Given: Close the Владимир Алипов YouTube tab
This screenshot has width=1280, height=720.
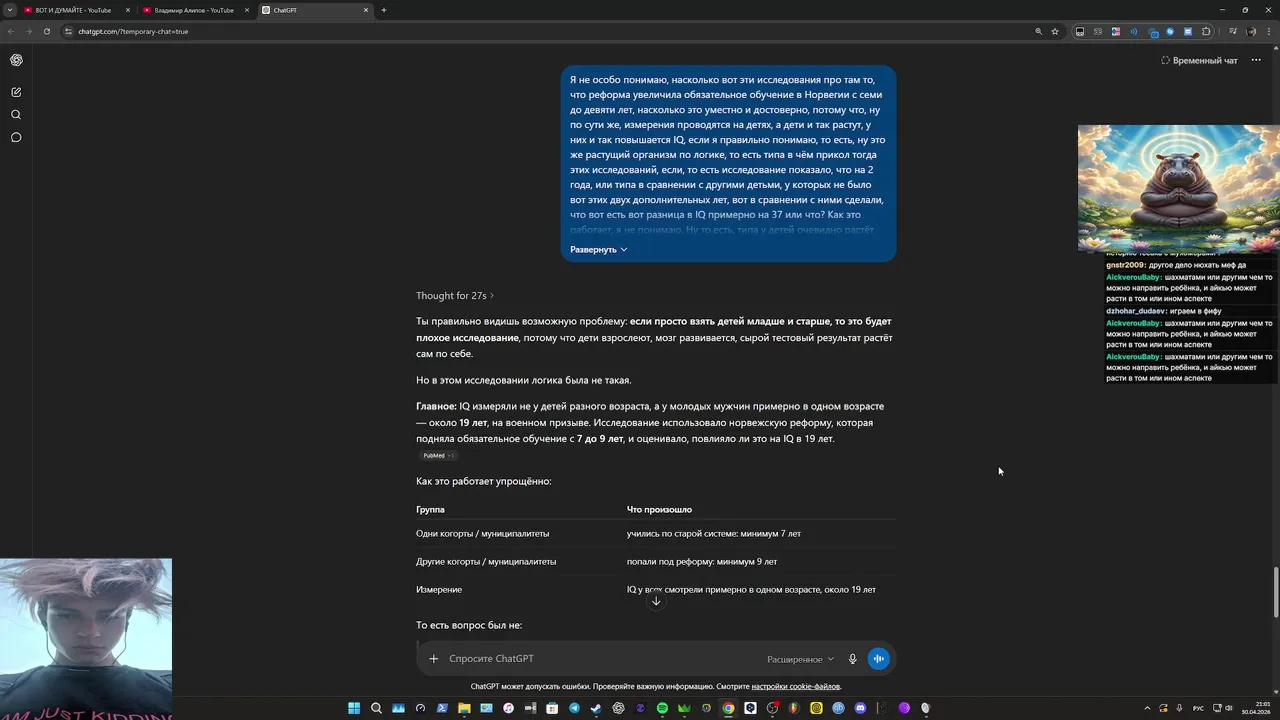Looking at the screenshot, I should tap(246, 10).
